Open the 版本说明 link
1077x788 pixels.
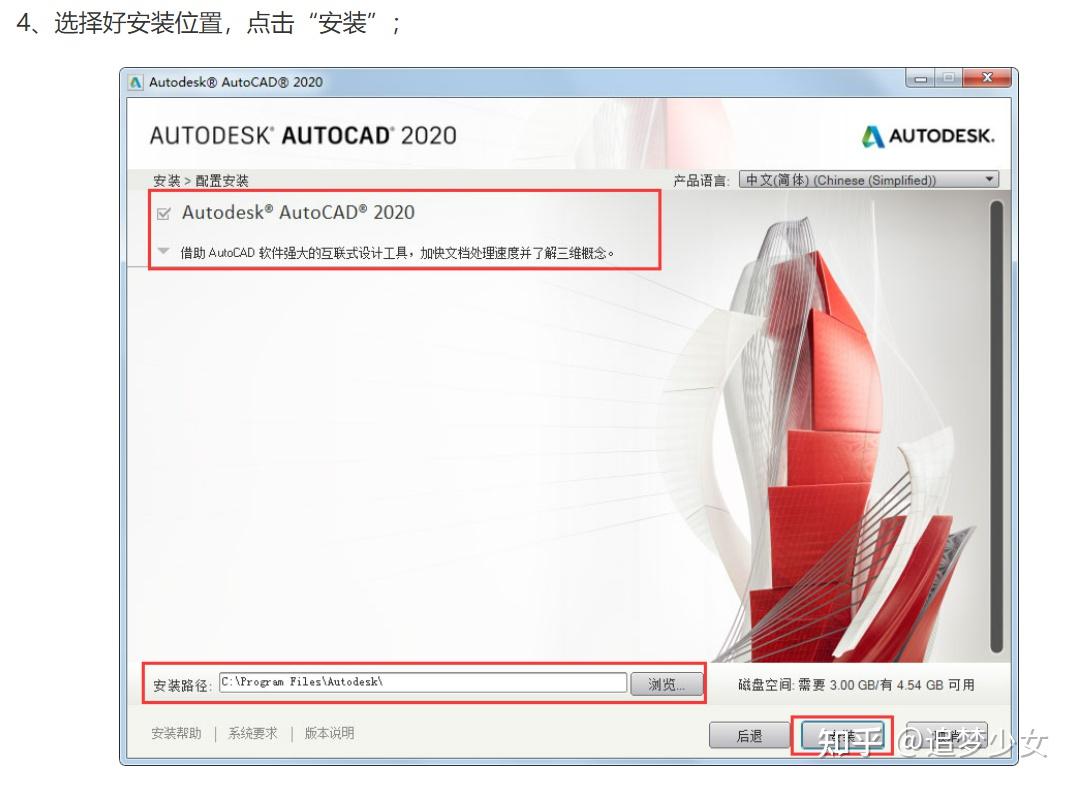click(329, 733)
